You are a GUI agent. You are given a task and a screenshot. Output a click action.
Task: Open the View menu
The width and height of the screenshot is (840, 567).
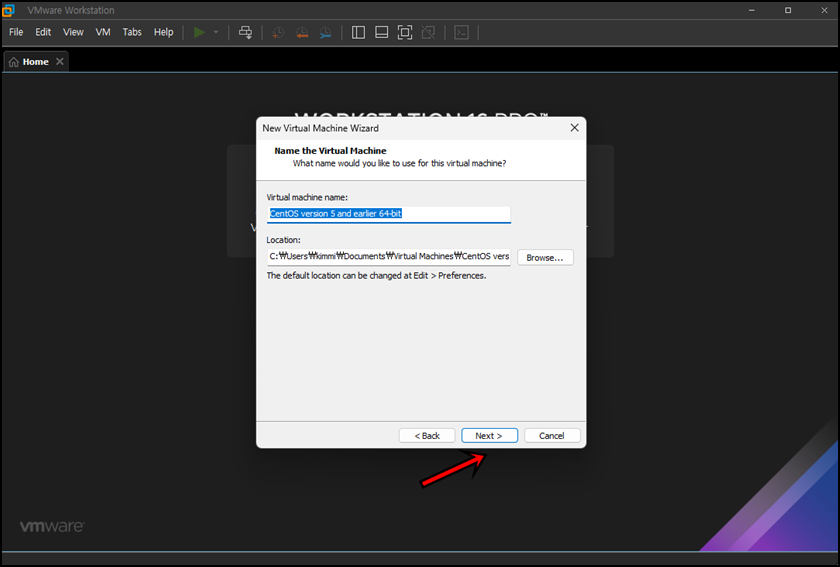click(x=73, y=32)
